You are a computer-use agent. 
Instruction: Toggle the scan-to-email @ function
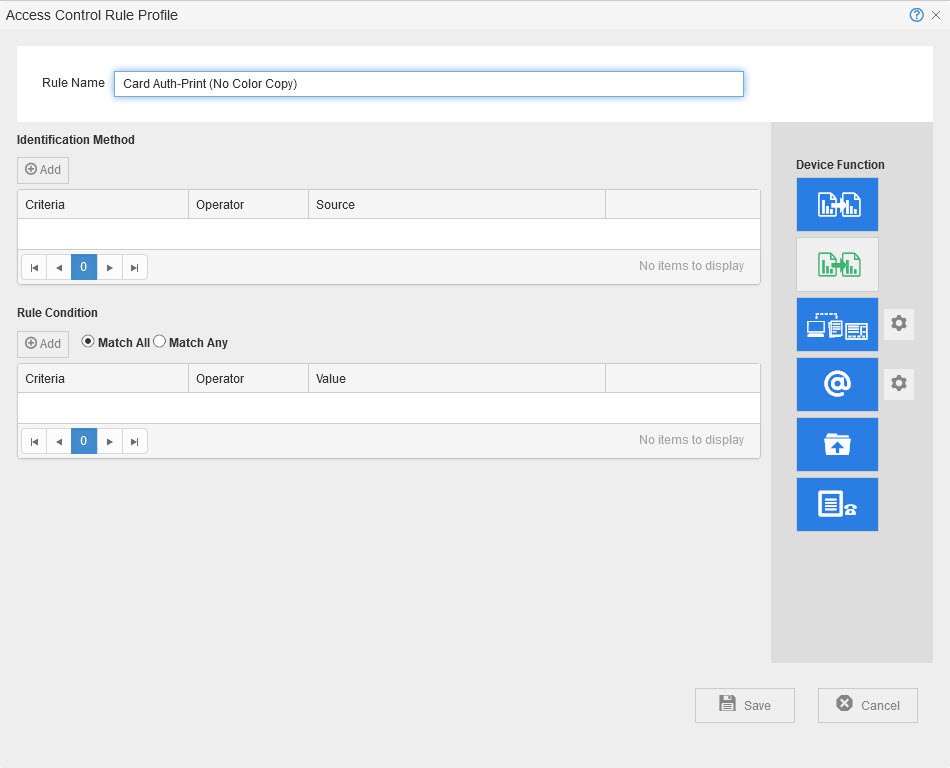[837, 384]
